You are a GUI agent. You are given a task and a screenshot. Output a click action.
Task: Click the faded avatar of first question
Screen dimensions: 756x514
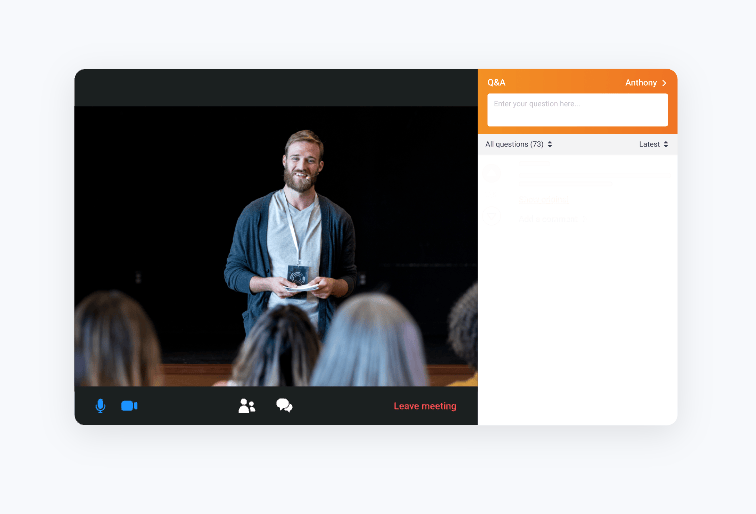tap(492, 173)
